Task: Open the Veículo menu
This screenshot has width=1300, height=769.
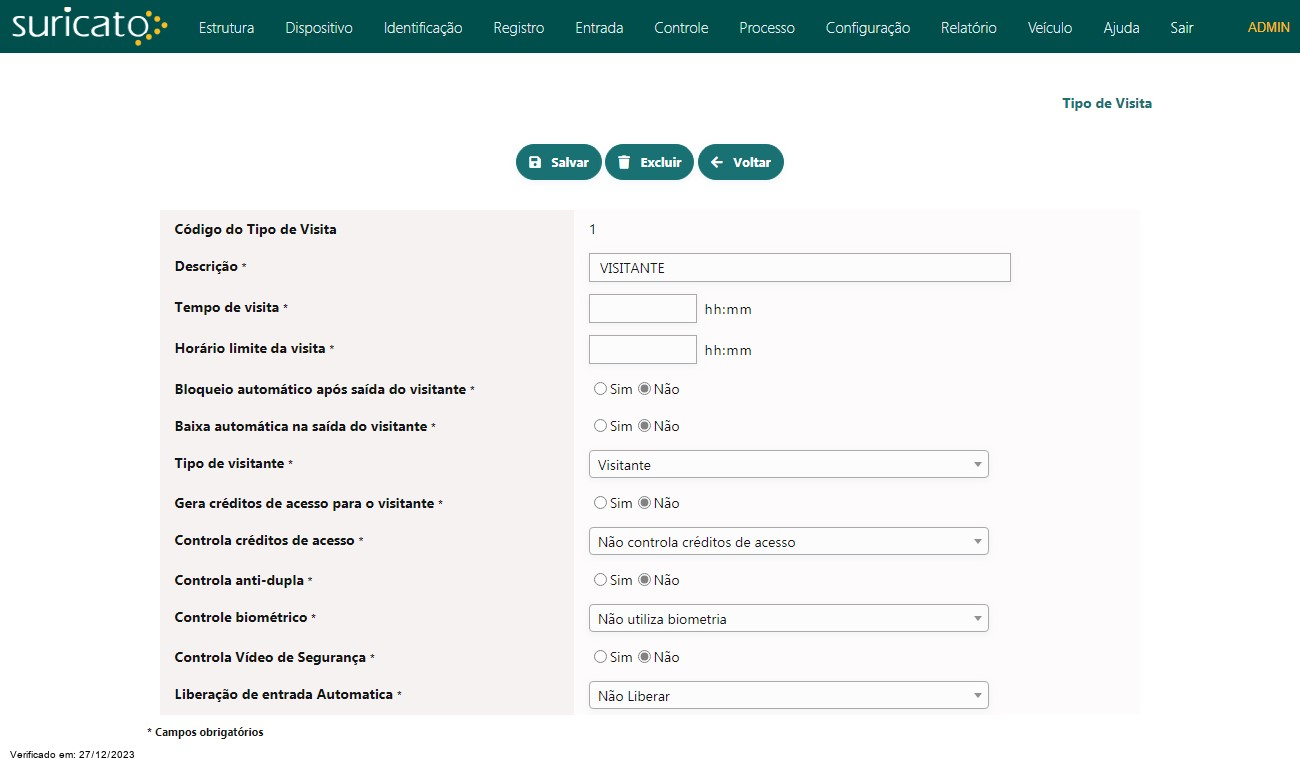Action: (1050, 28)
